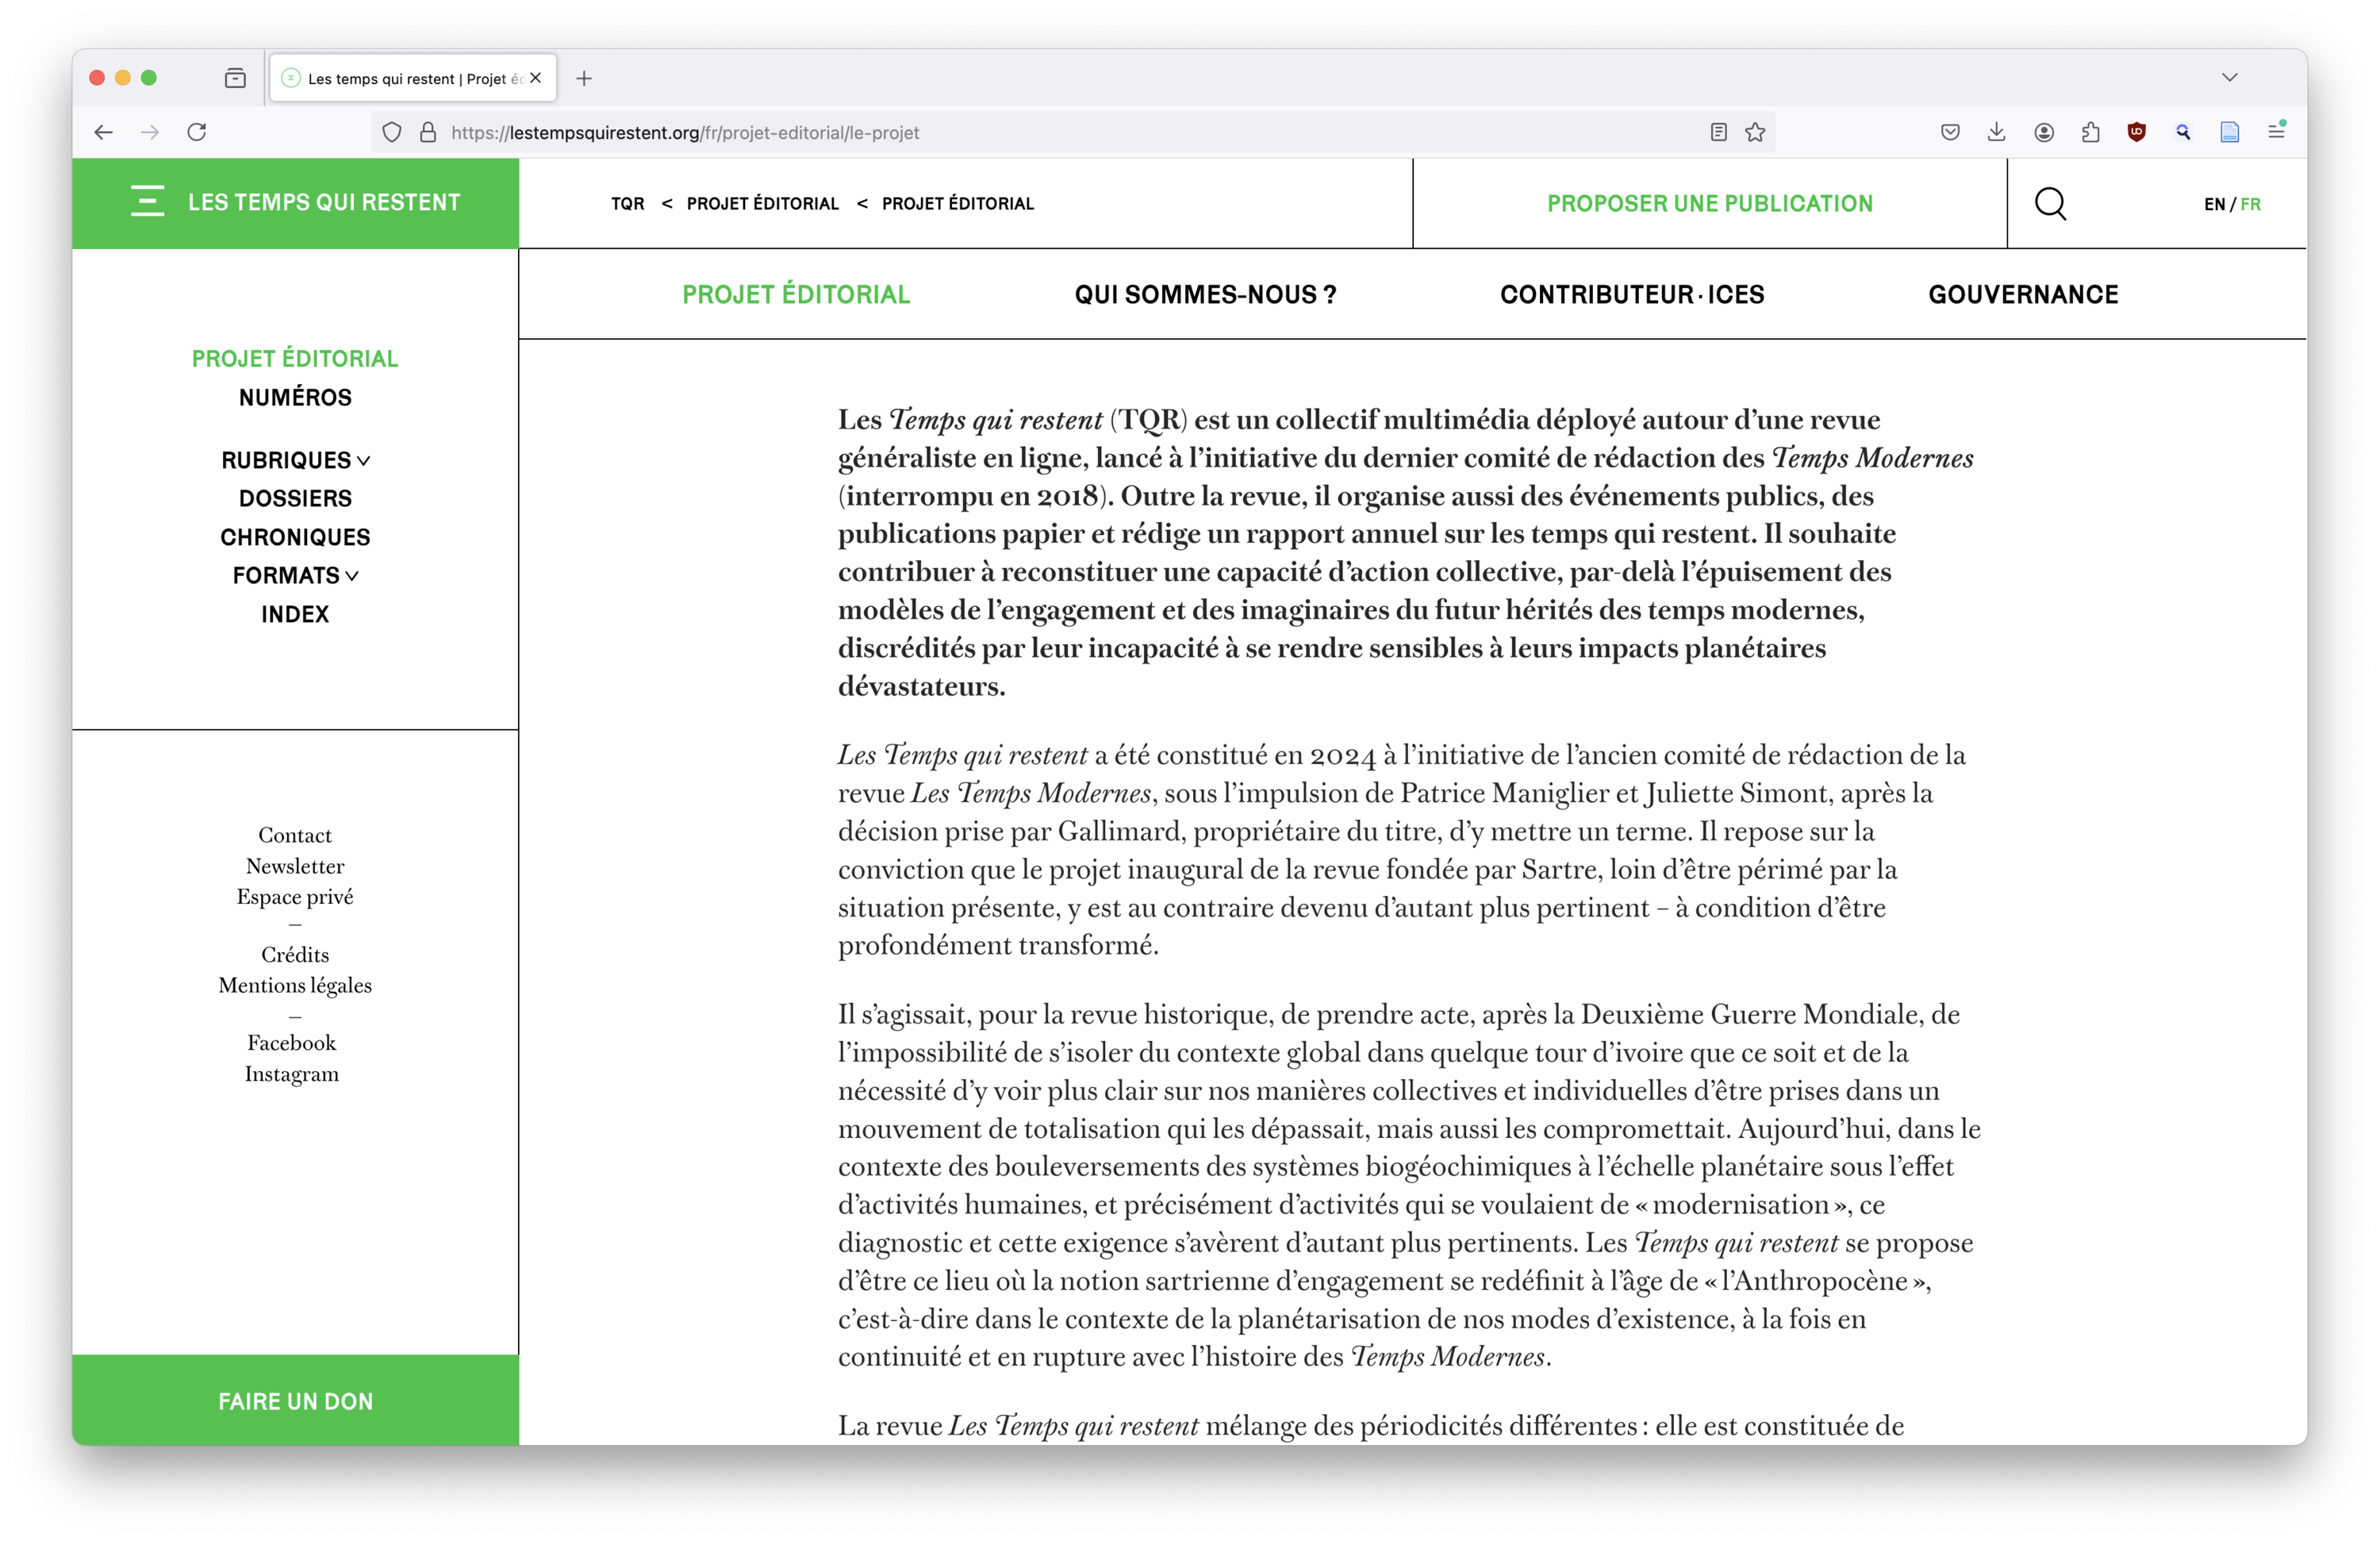Viewport: 2380px width, 1541px height.
Task: Open the site hamburger menu icon
Action: pyautogui.click(x=147, y=201)
